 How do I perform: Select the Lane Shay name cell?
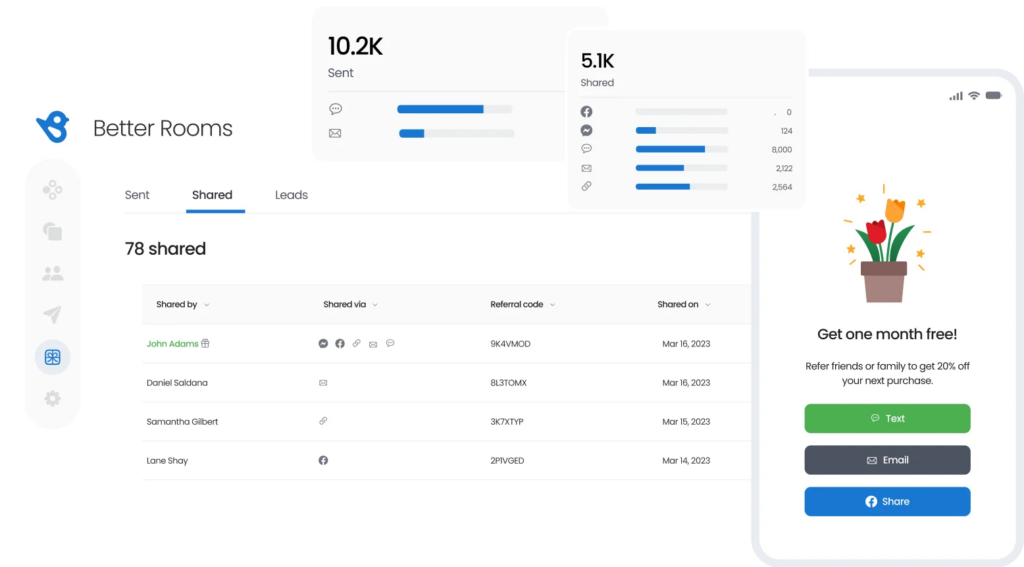167,461
